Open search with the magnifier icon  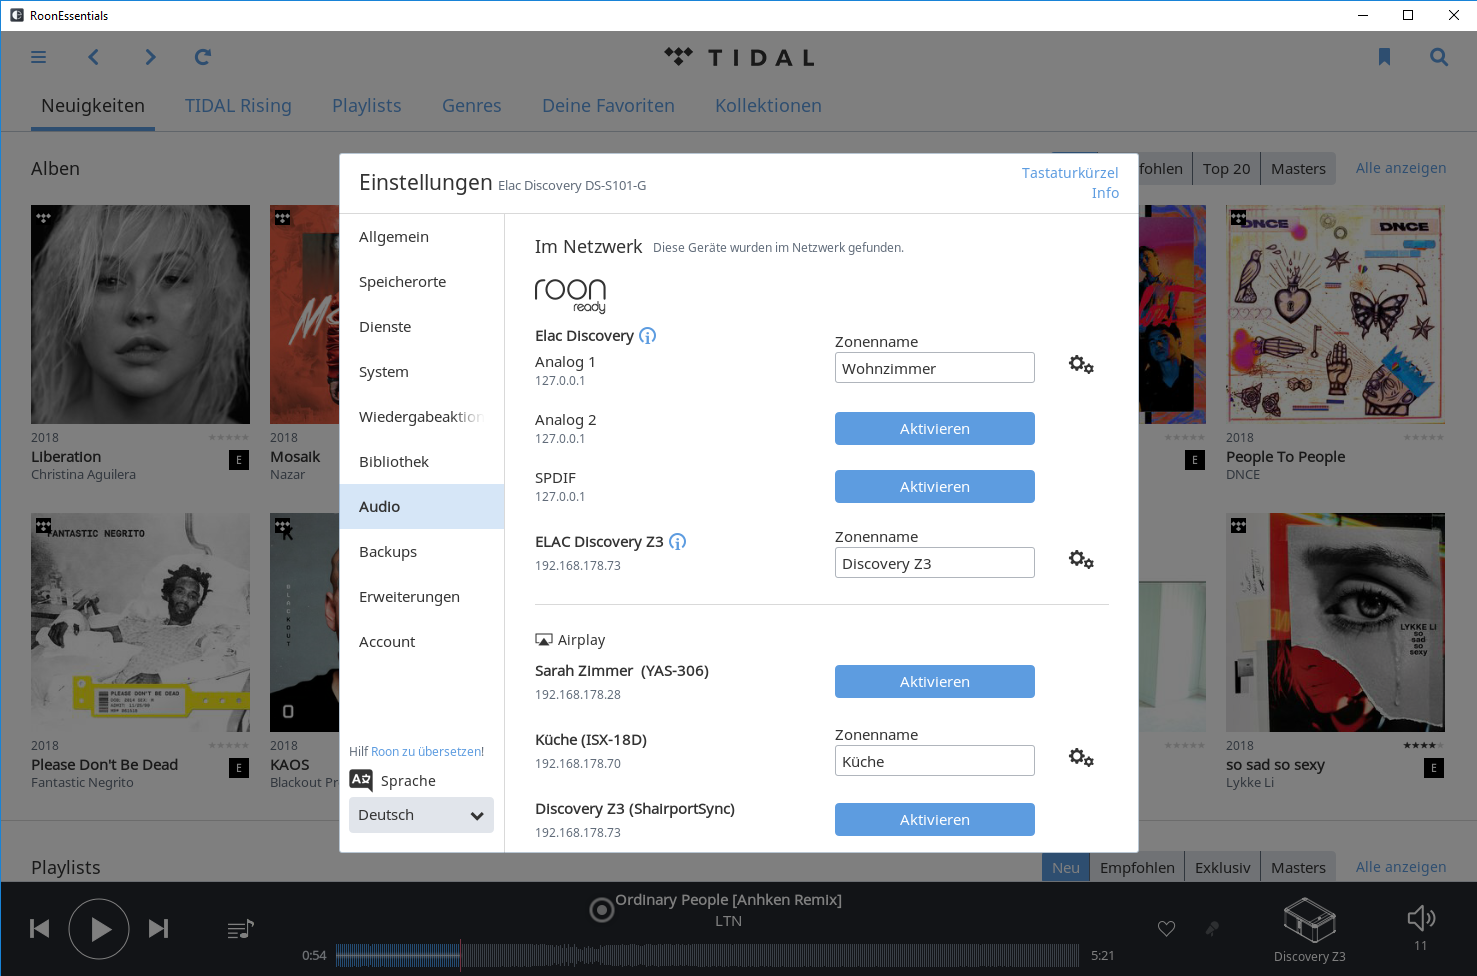[x=1439, y=57]
